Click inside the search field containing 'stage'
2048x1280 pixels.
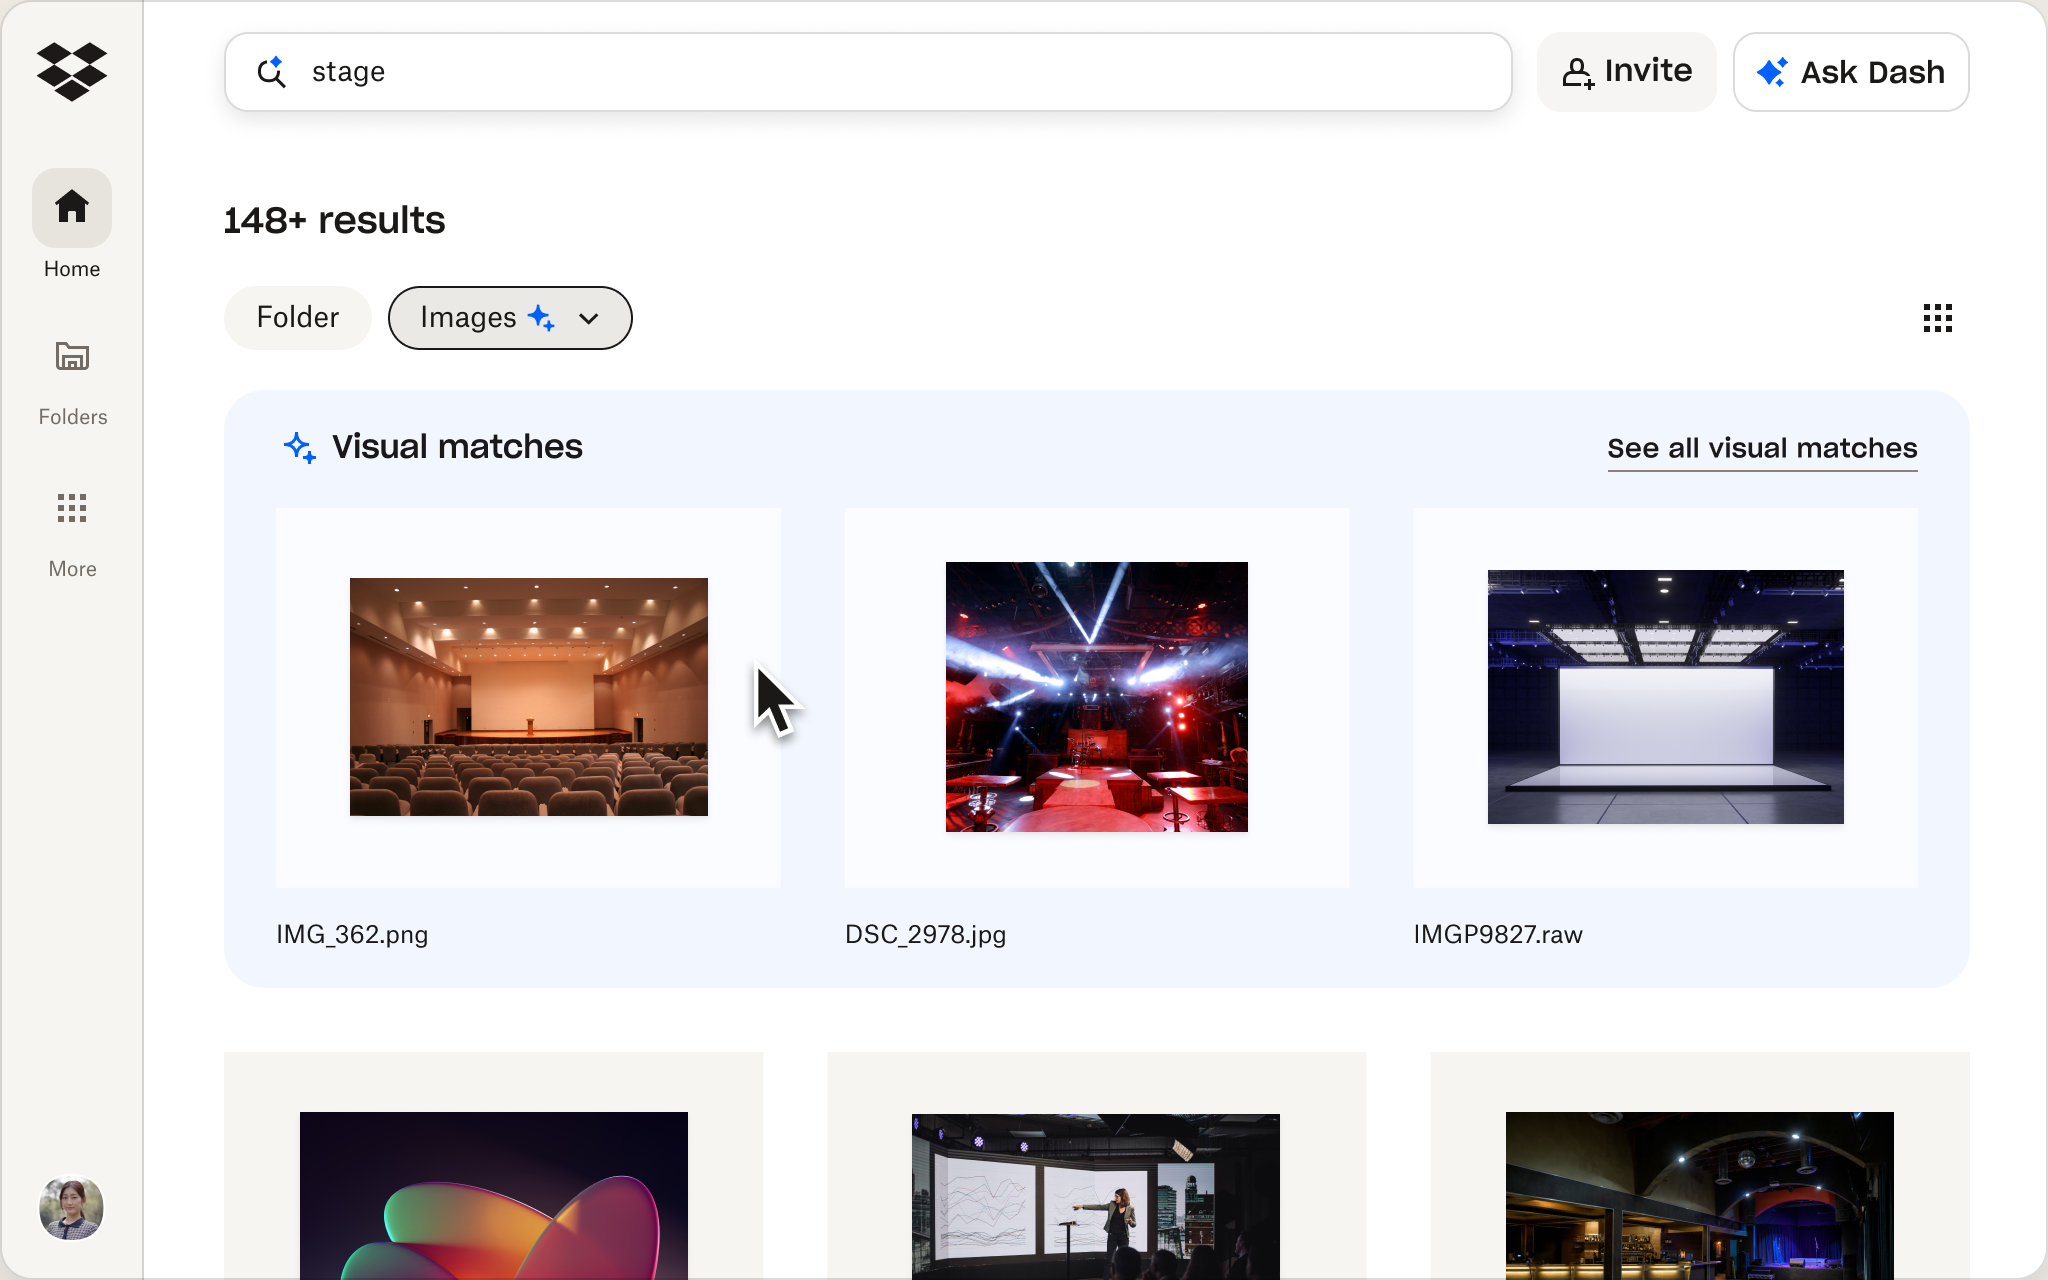click(868, 72)
